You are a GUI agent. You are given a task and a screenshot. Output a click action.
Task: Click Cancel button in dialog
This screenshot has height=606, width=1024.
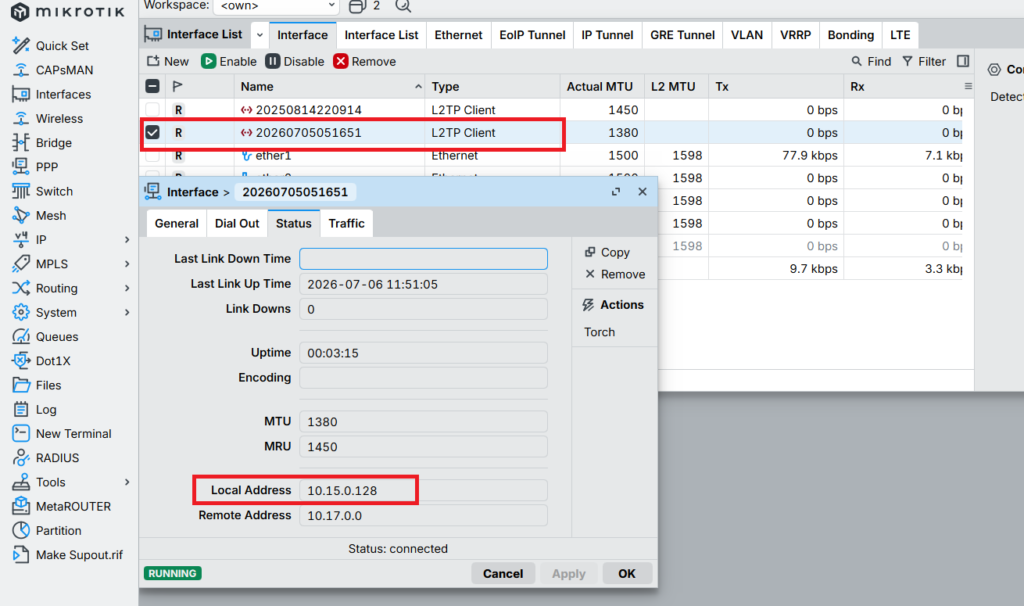(x=503, y=573)
